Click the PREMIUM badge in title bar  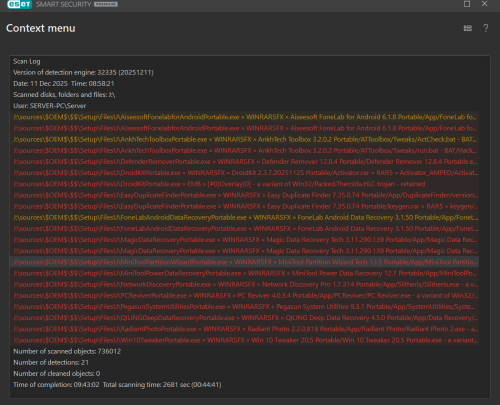106,5
